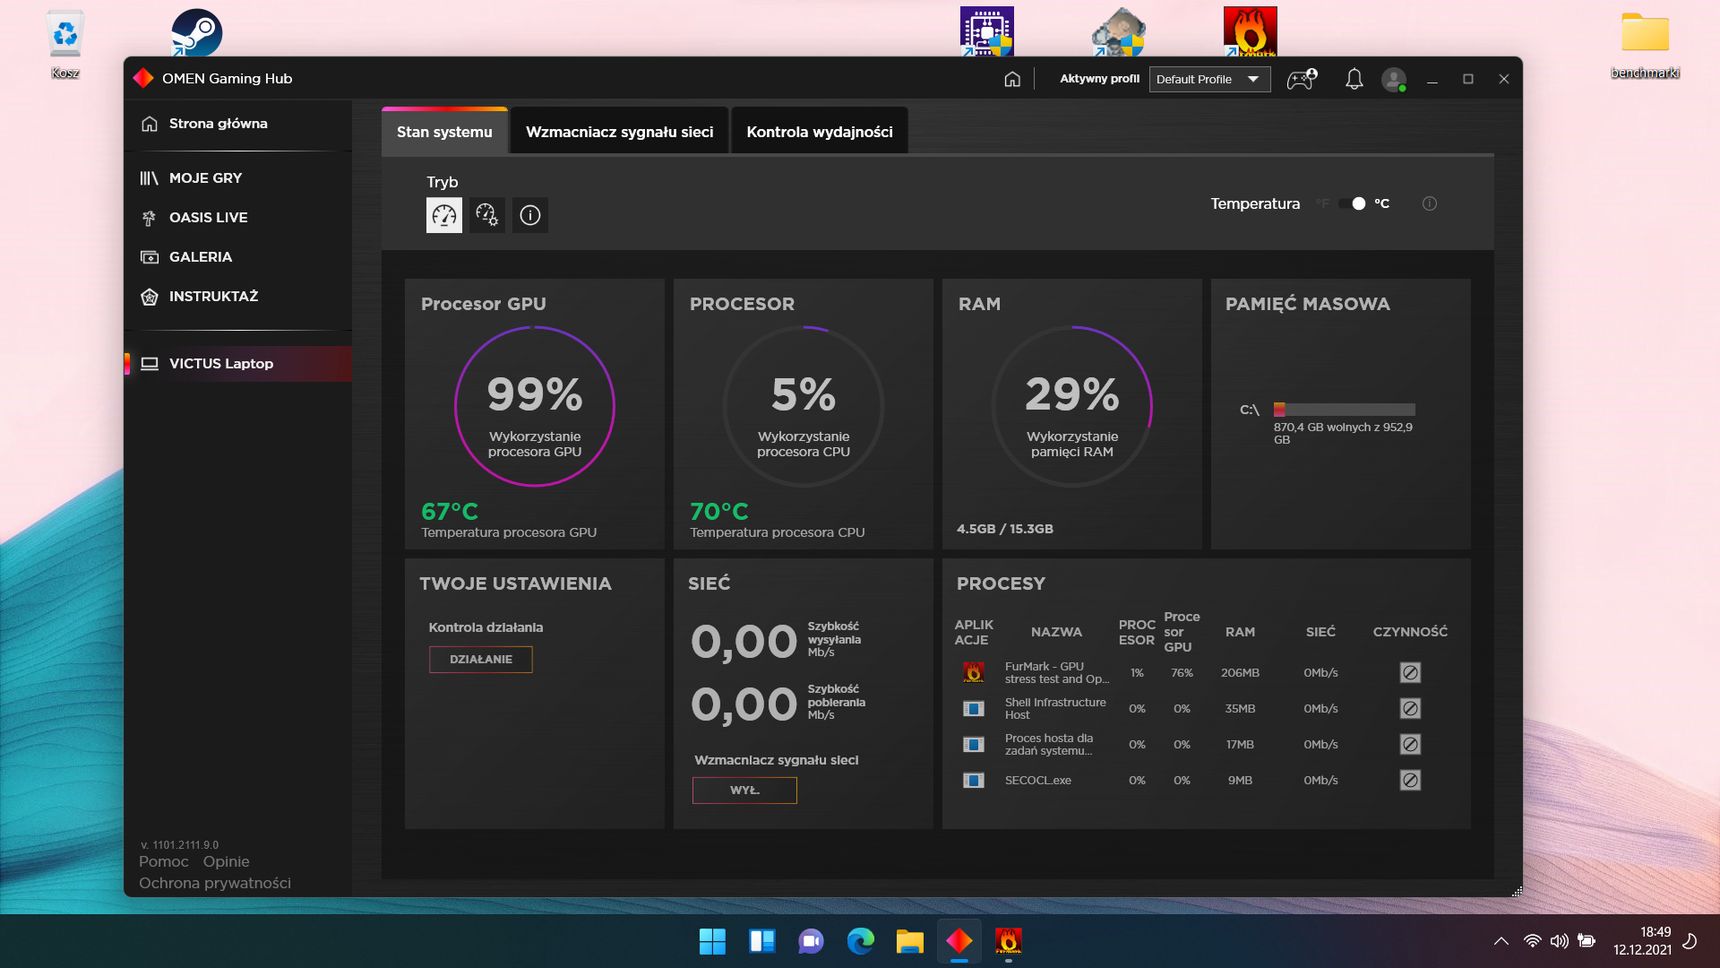Screen dimensions: 1720x968
Task: Click FurMark taskbar icon
Action: 1008,941
